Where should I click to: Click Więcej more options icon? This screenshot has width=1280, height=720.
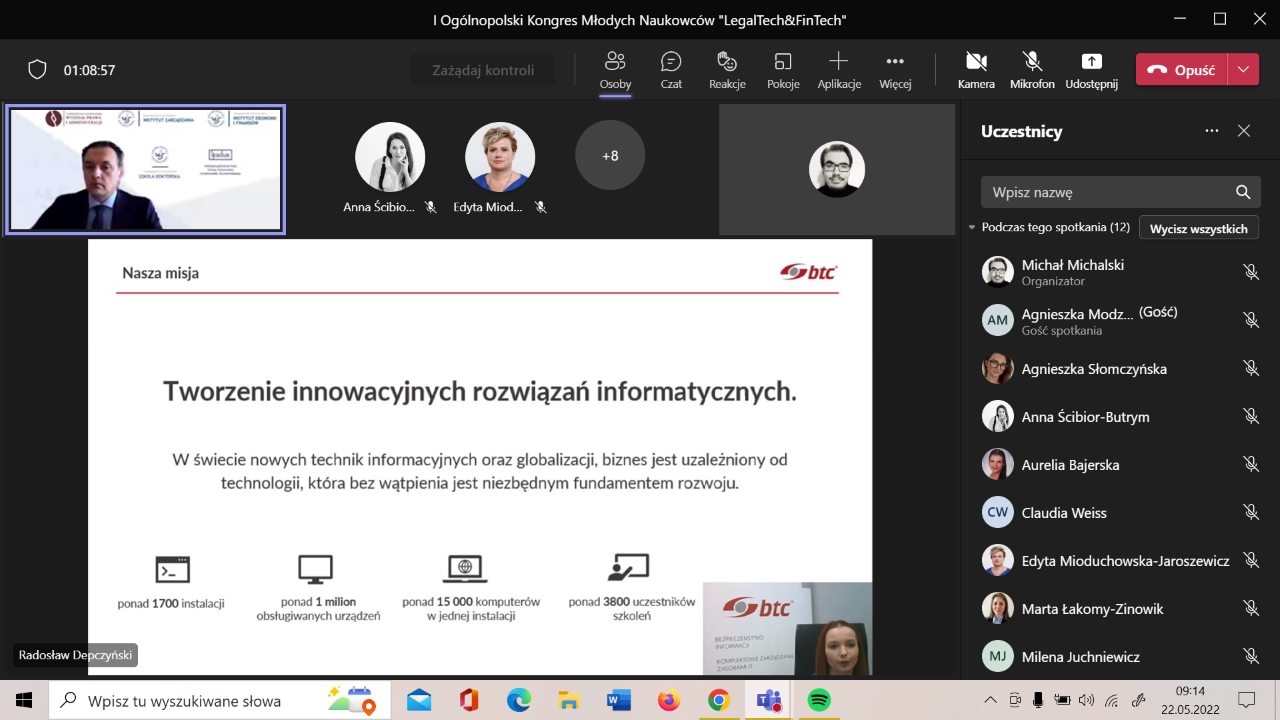click(895, 70)
